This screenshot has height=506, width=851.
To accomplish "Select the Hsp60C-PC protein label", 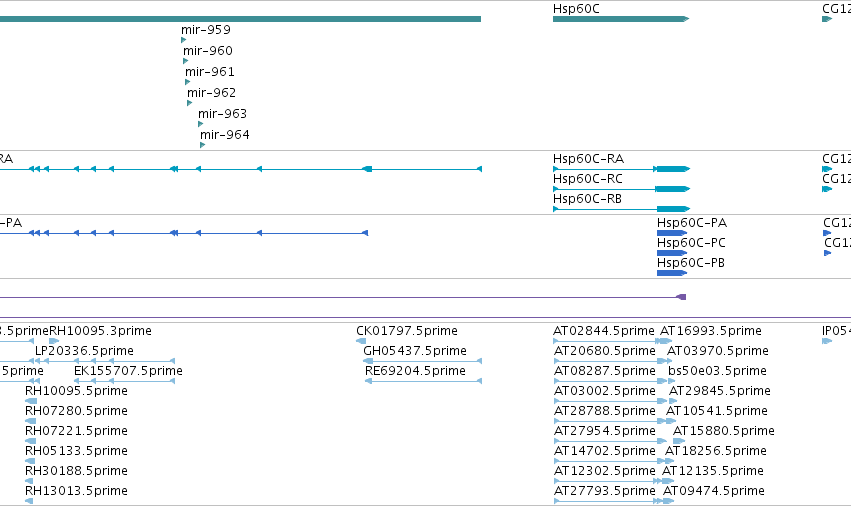I will (x=691, y=243).
